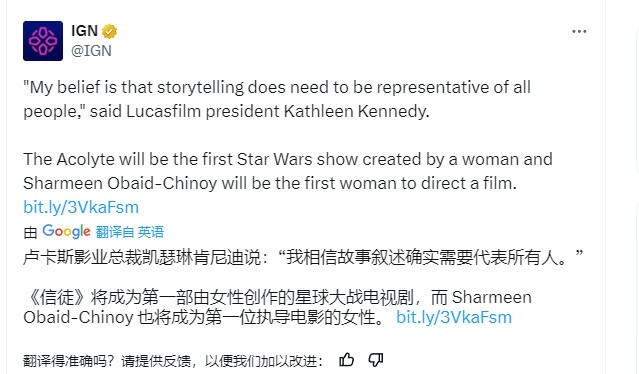Click the 翻译自 英语 link
This screenshot has width=639, height=374.
(130, 232)
